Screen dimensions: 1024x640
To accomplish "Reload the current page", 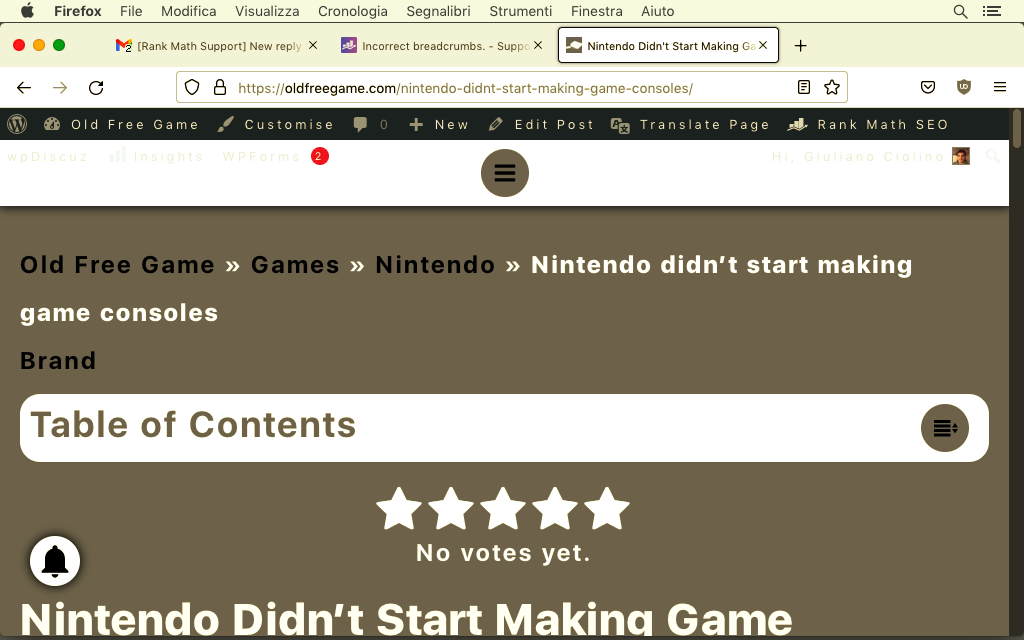I will [96, 88].
